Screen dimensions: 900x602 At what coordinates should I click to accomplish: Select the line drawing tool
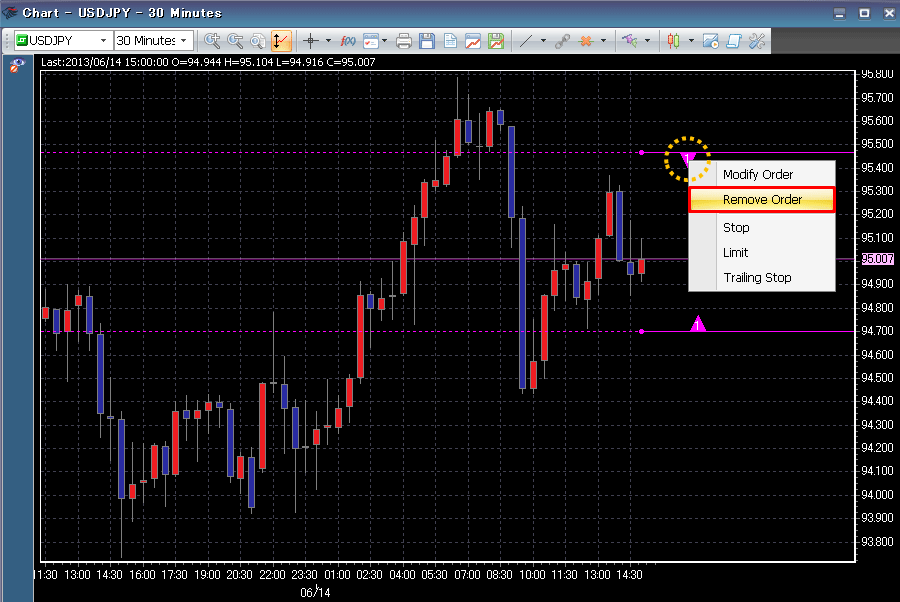(526, 41)
